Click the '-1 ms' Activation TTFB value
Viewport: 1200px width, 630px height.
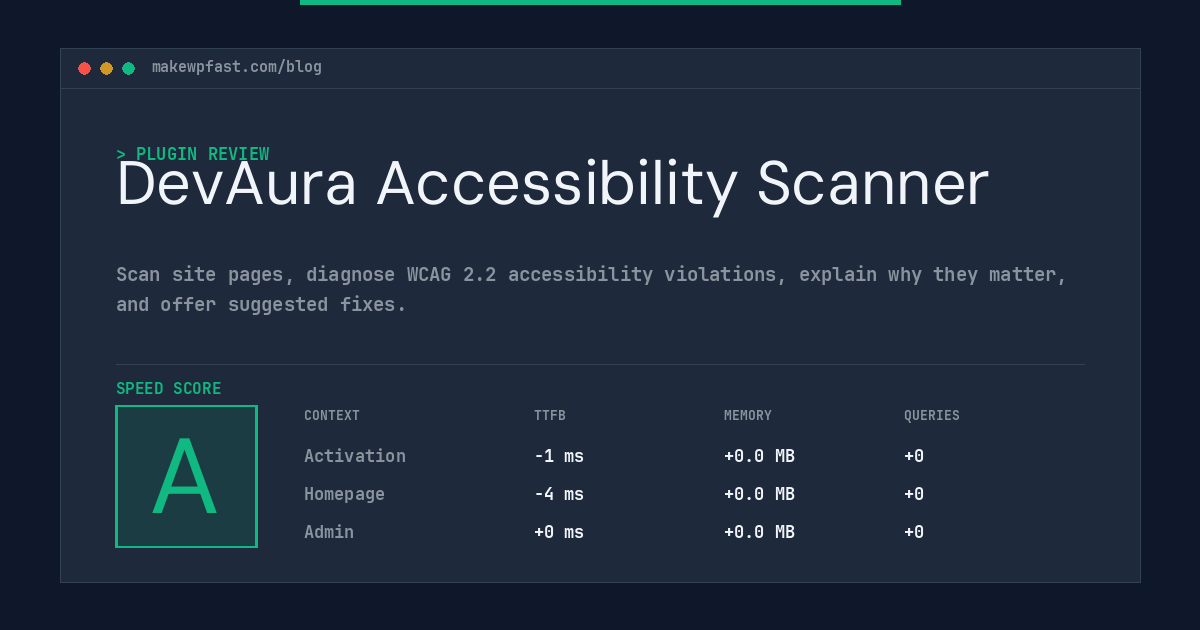tap(559, 456)
